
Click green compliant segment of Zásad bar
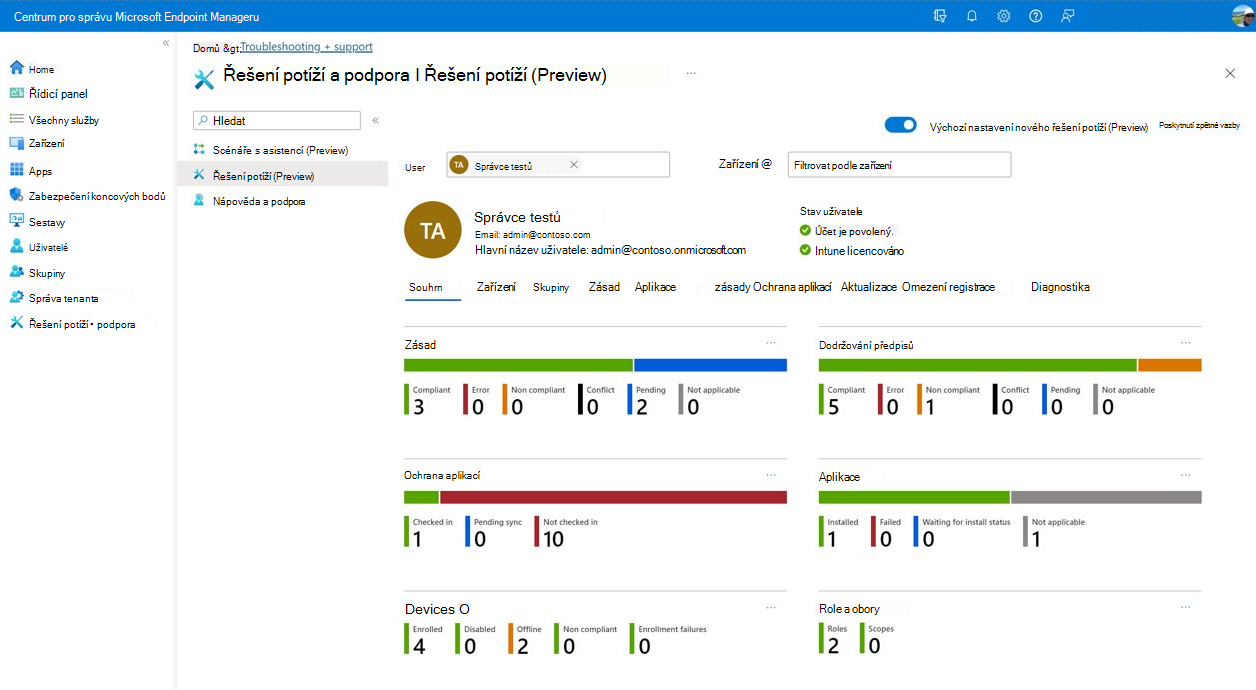518,365
